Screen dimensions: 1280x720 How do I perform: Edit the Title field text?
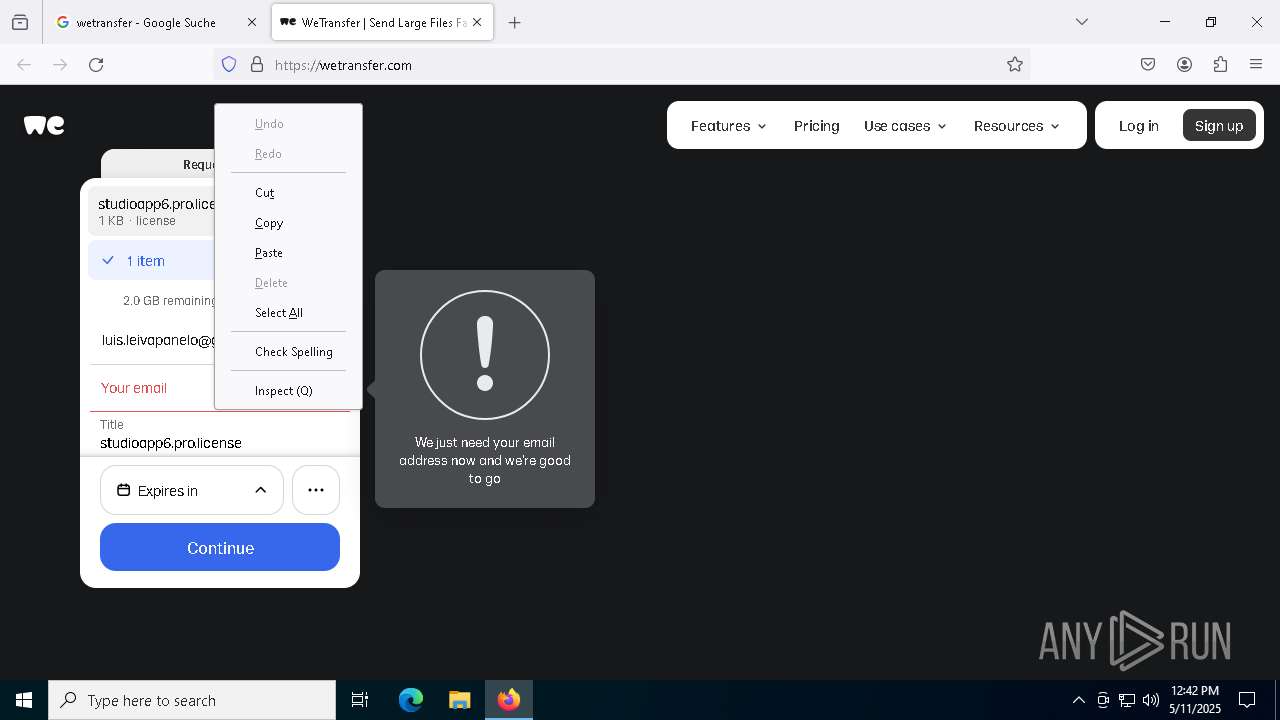tap(220, 443)
